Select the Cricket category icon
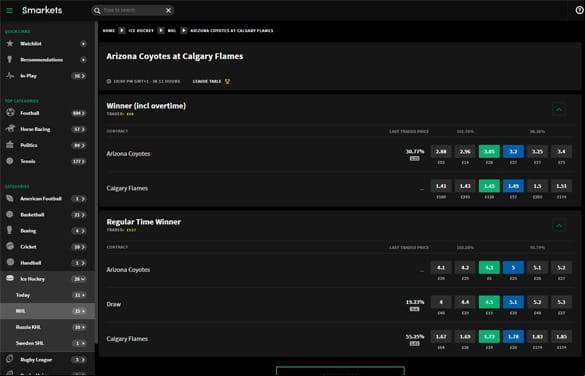 [x=10, y=246]
